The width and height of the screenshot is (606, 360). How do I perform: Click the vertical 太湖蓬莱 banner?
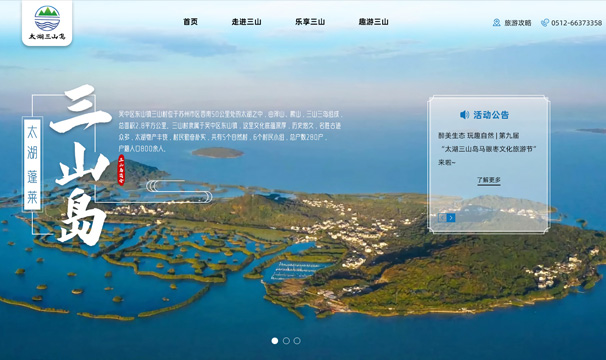(32, 165)
